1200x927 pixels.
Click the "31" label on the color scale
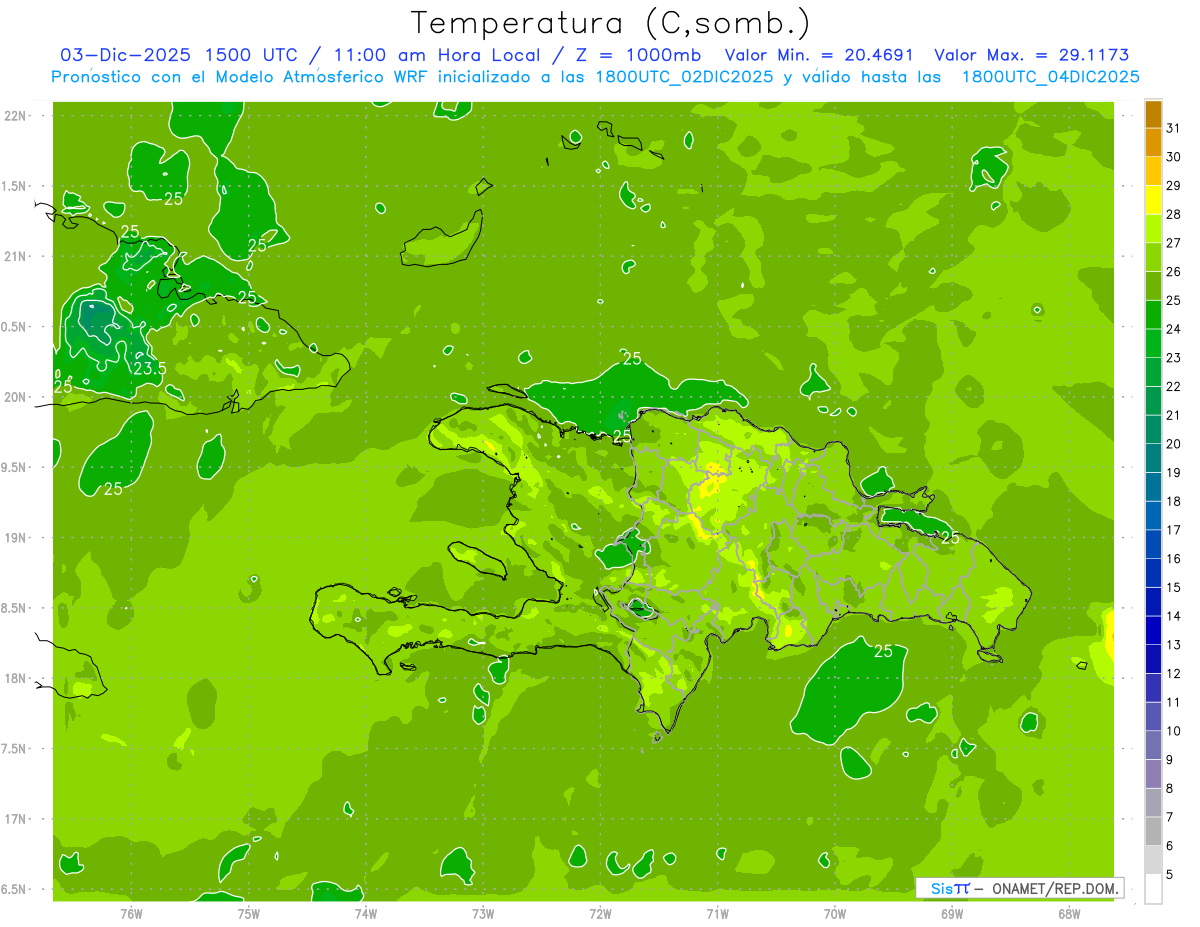(1174, 128)
